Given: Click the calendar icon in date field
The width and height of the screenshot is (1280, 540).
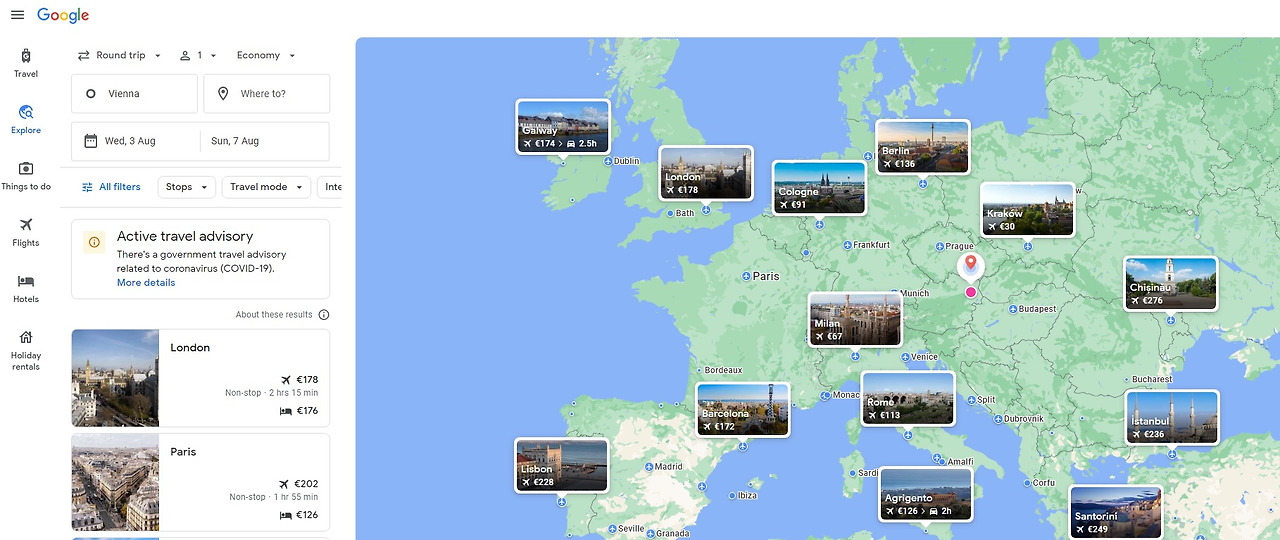Looking at the screenshot, I should 90,141.
